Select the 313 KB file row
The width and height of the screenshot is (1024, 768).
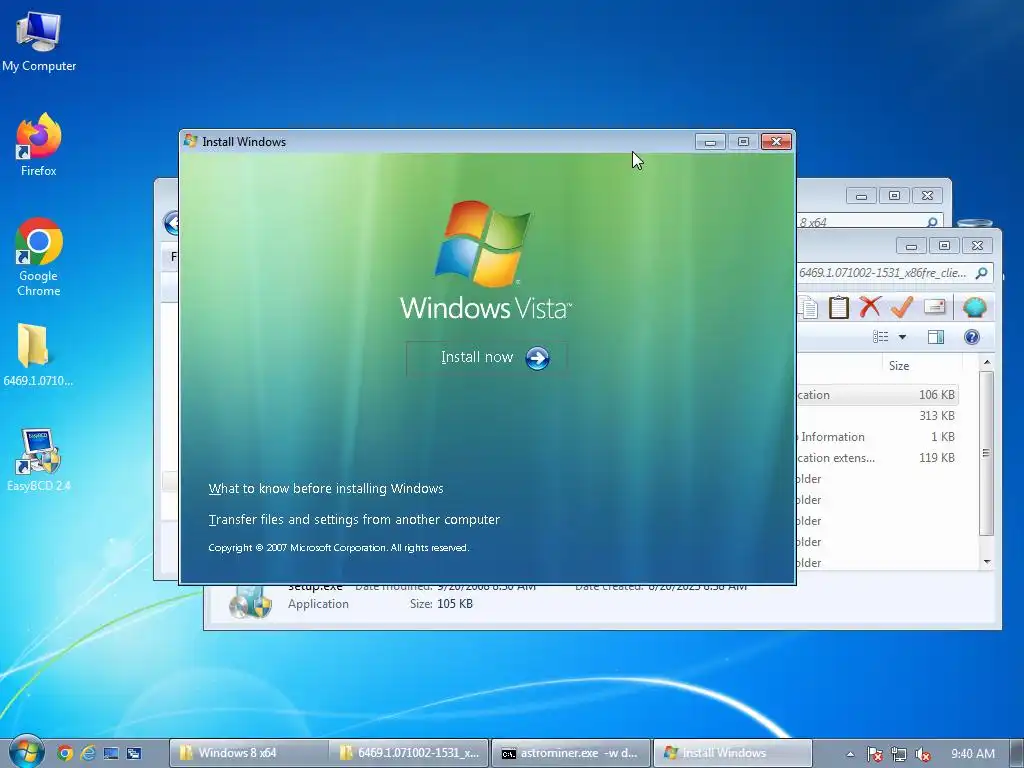point(877,416)
